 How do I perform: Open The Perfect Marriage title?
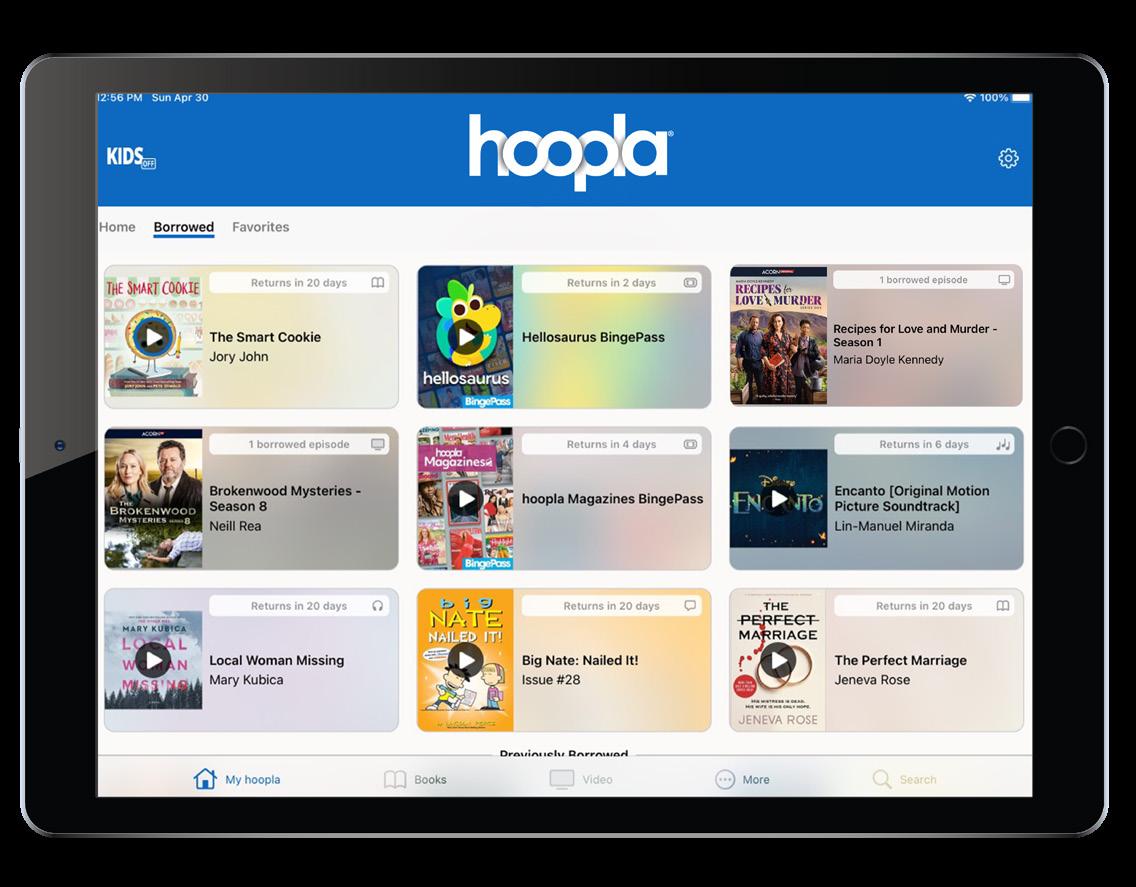[901, 660]
